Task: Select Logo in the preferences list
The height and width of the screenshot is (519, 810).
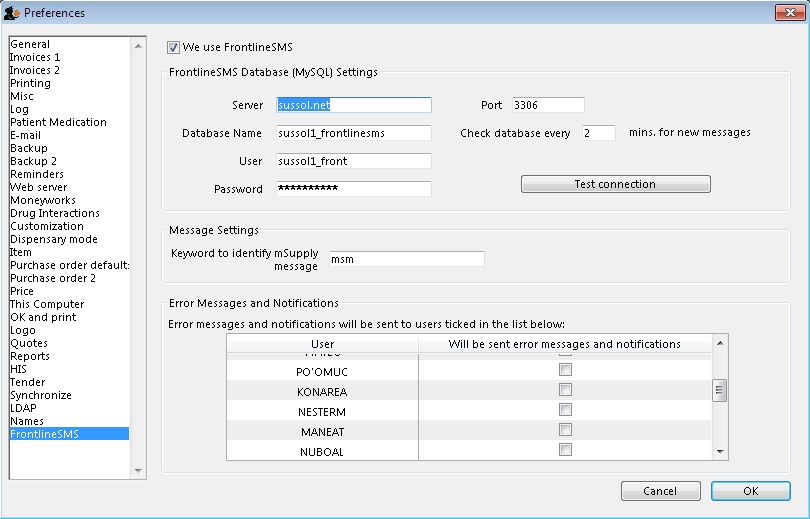Action: (69, 330)
